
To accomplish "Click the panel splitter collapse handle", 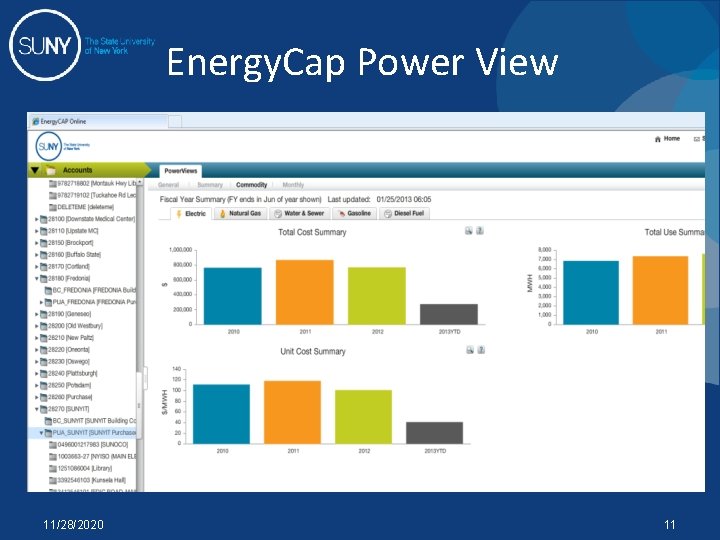I will 146,378.
